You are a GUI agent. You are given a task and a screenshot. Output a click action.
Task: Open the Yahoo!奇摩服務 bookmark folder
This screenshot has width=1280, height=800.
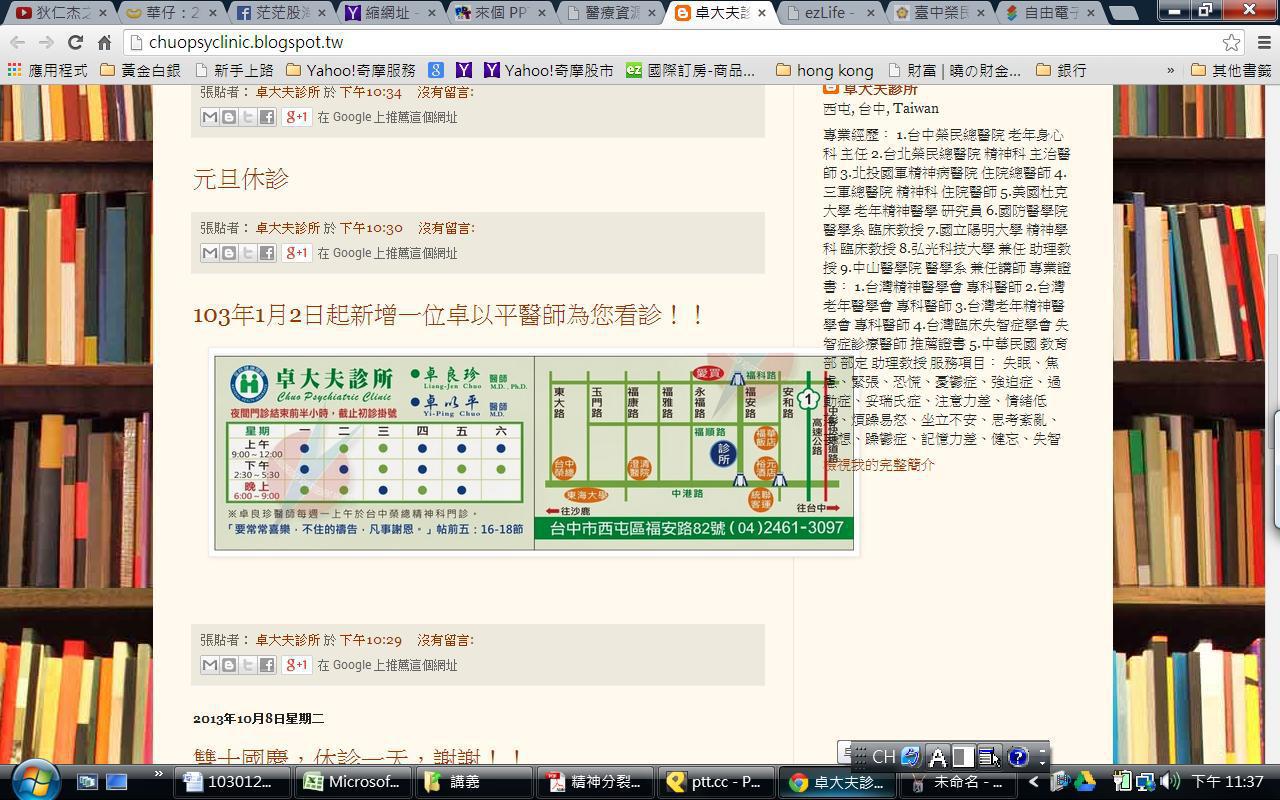pos(350,70)
